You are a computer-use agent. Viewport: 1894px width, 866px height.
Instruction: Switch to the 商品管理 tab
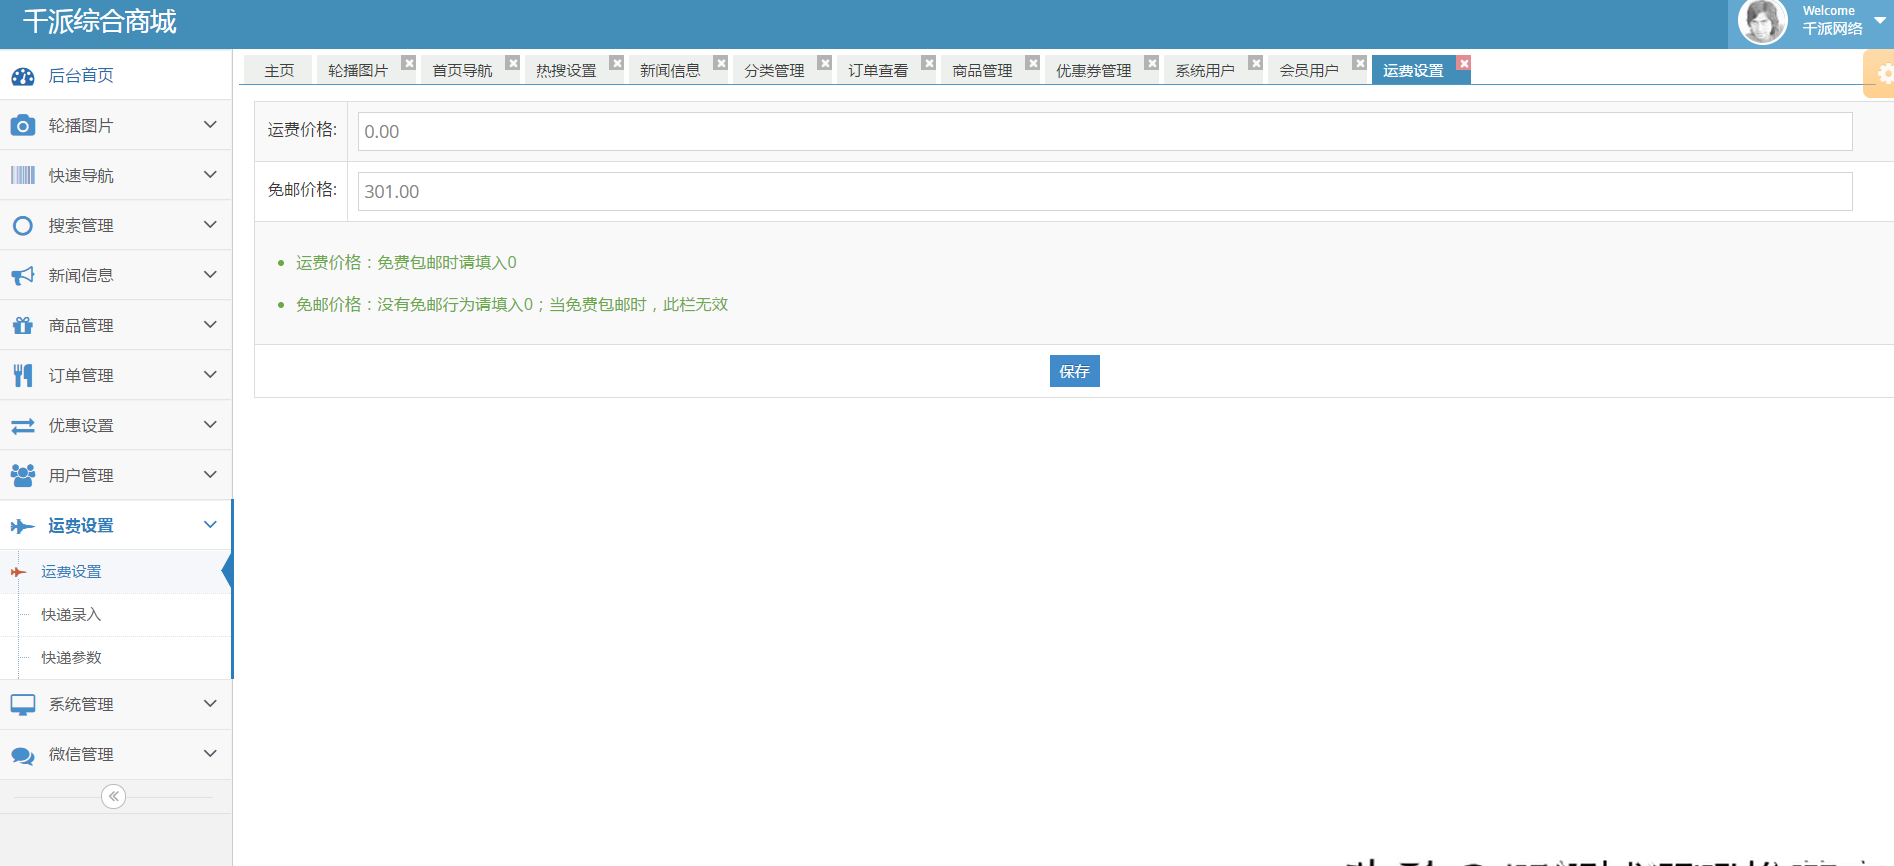coord(982,70)
